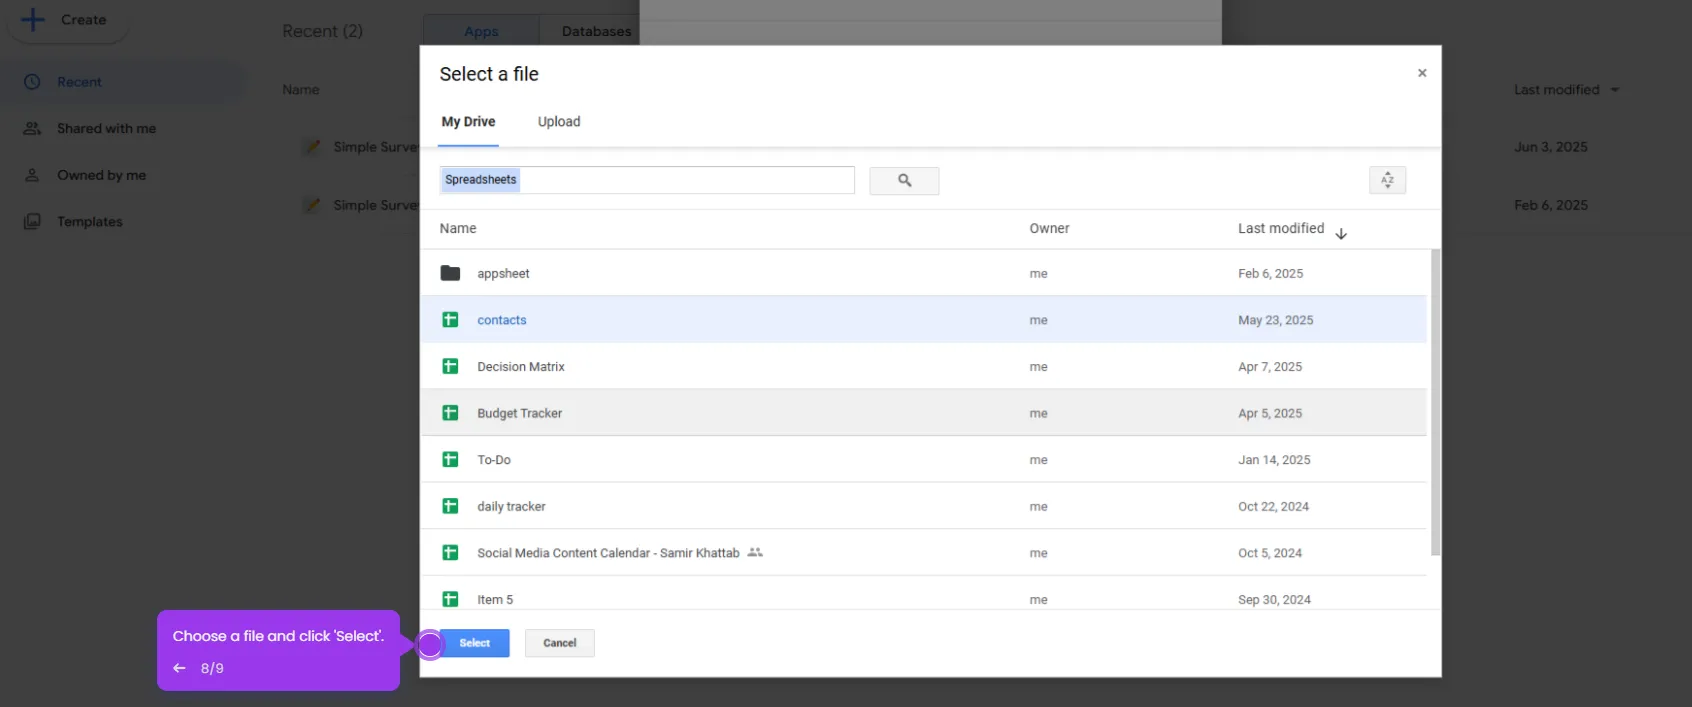
Task: Click the Last modified sort arrow in dialog
Action: click(1341, 233)
